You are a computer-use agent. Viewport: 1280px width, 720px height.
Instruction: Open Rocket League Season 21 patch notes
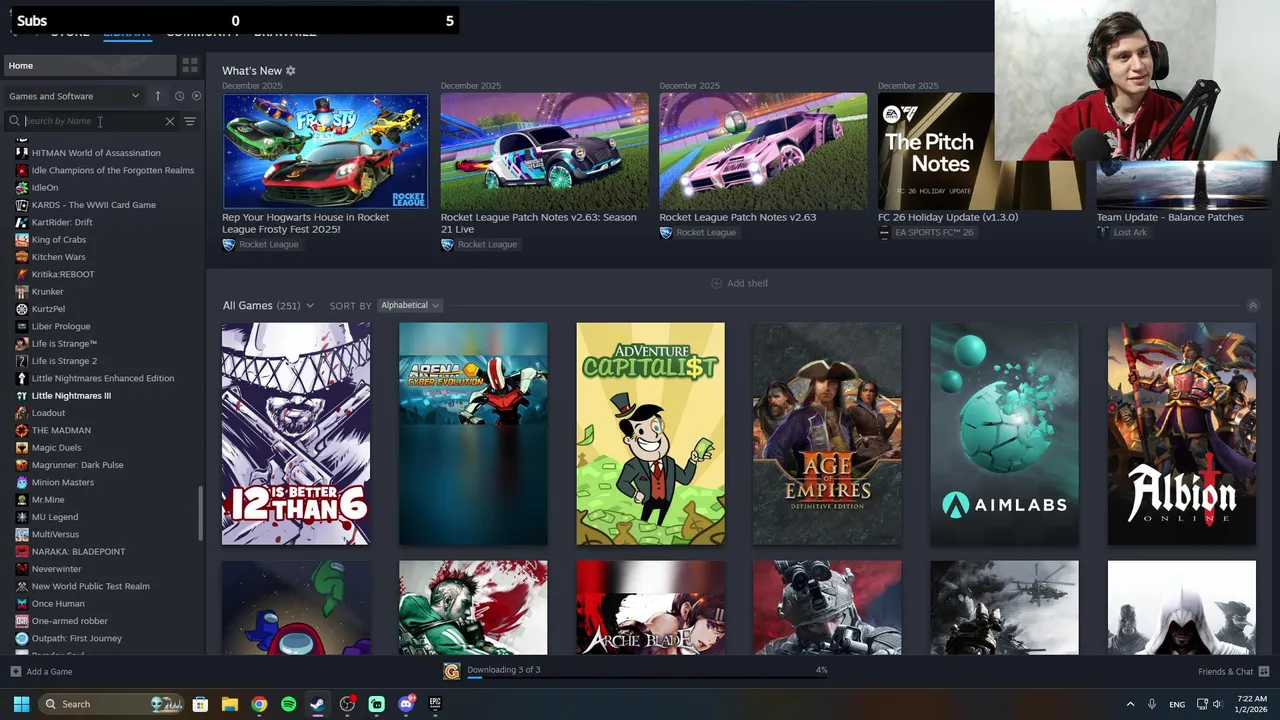pyautogui.click(x=544, y=151)
